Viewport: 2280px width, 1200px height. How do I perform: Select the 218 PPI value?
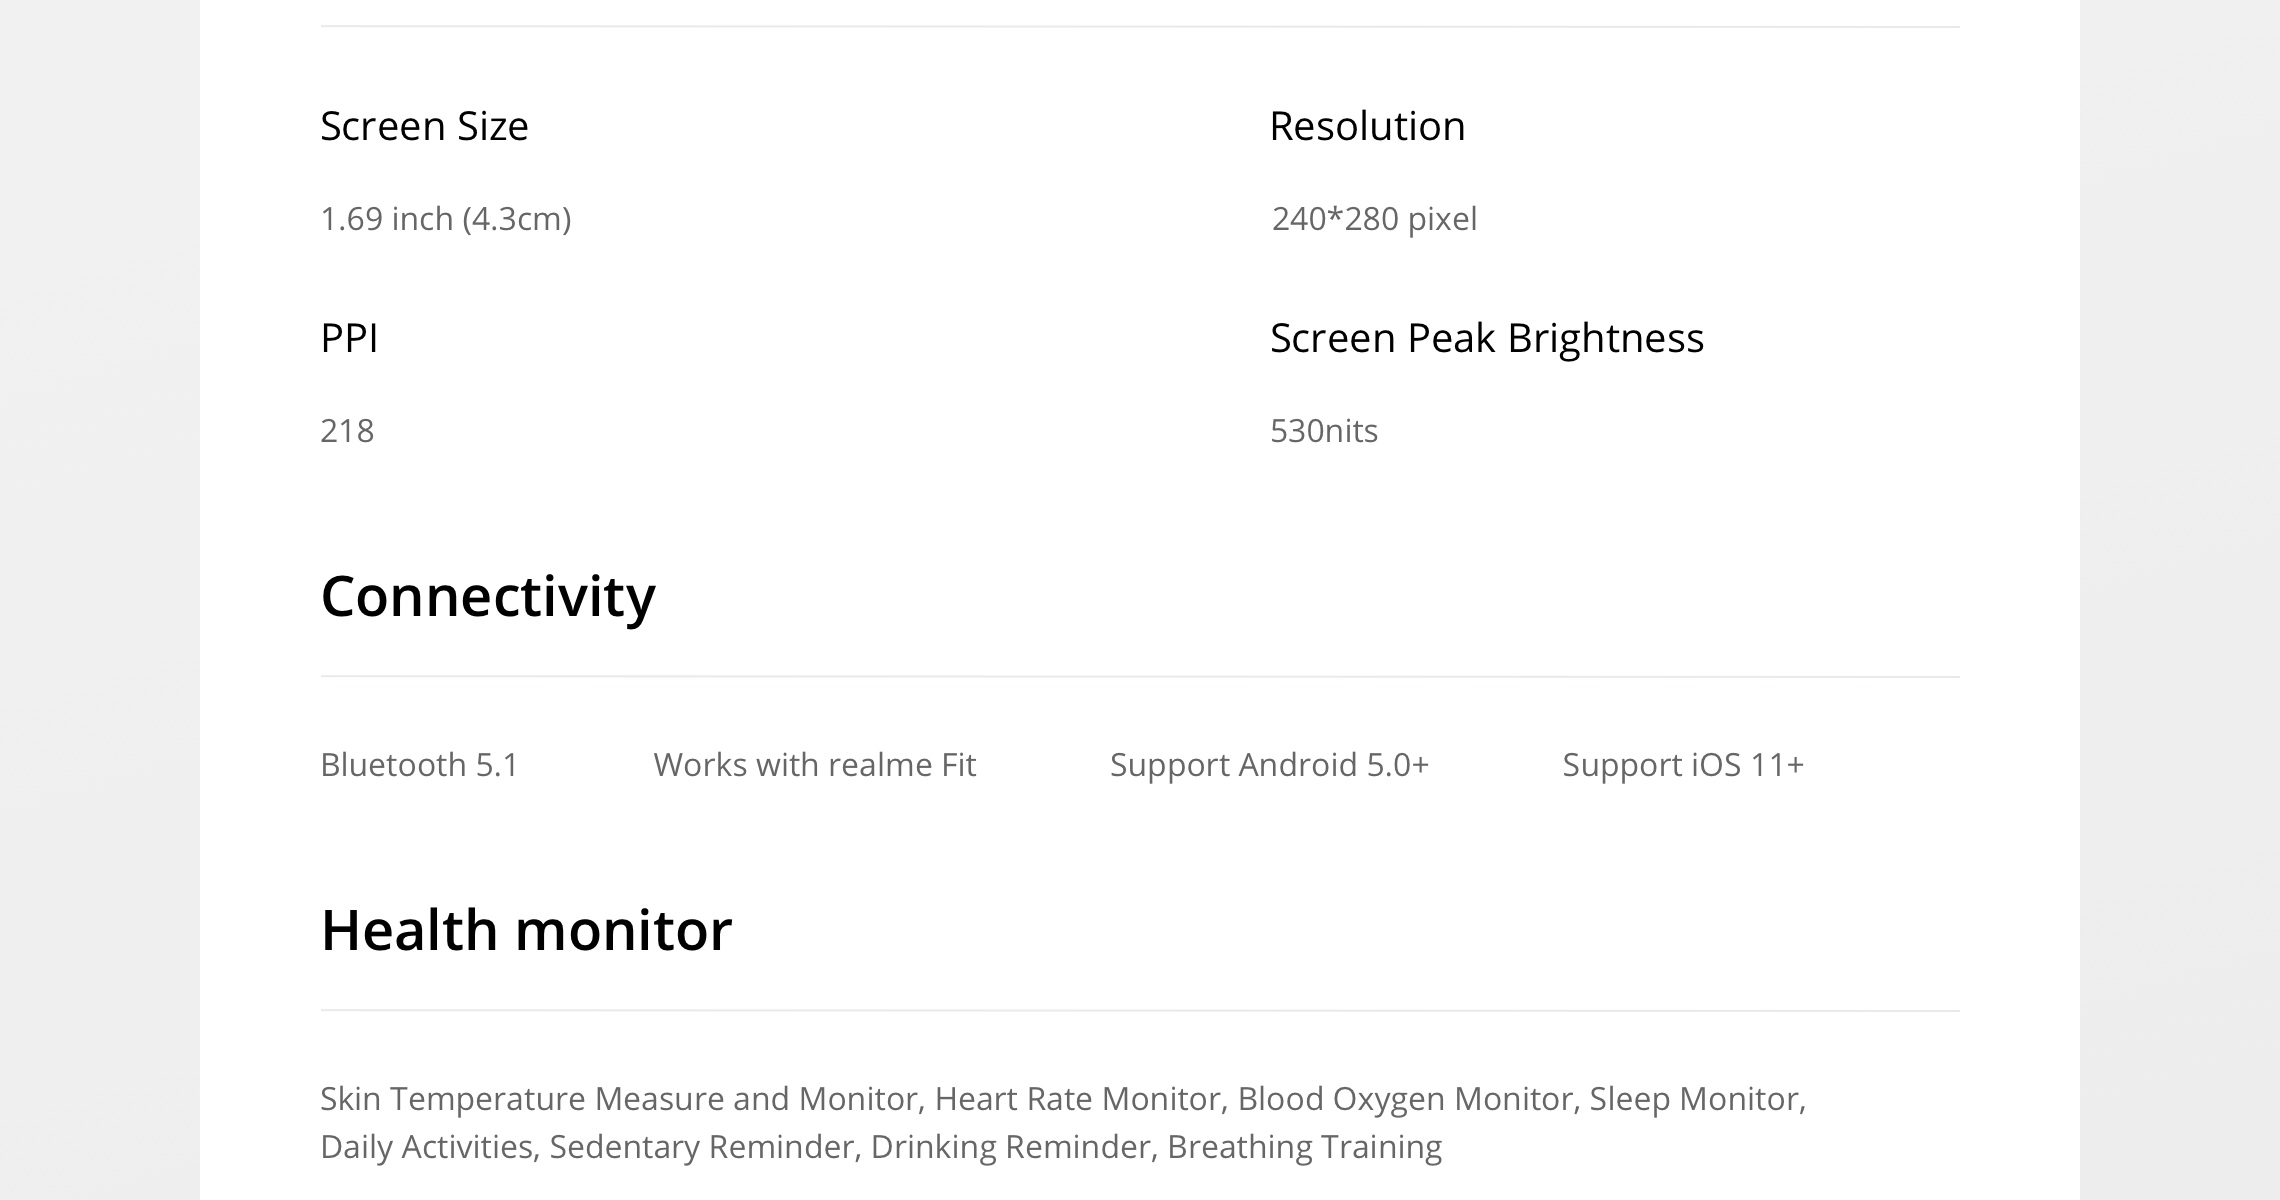coord(347,431)
